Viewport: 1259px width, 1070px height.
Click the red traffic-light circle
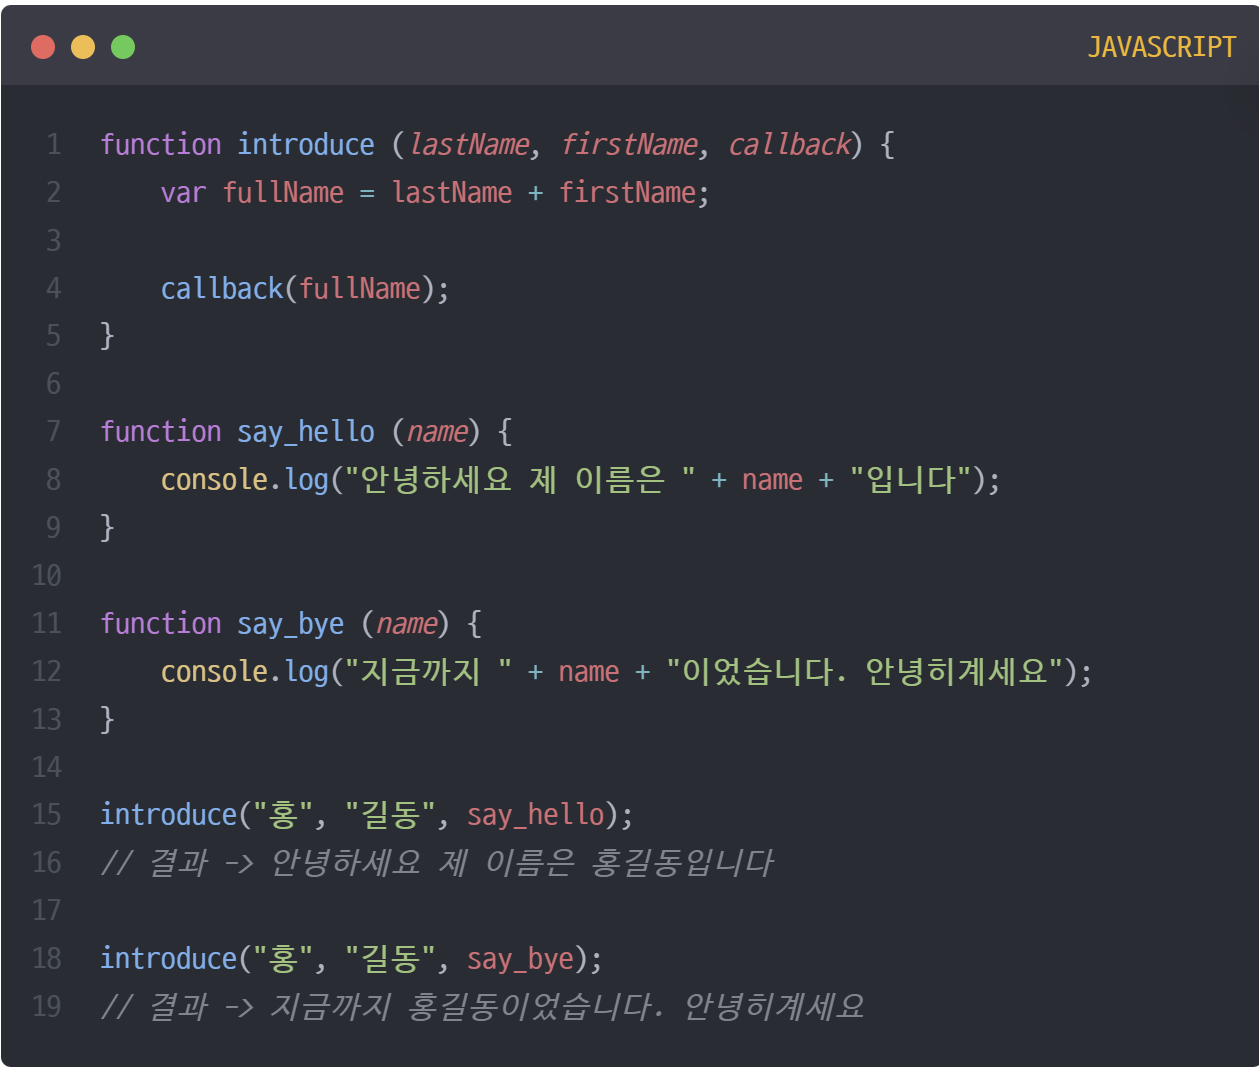tap(43, 46)
